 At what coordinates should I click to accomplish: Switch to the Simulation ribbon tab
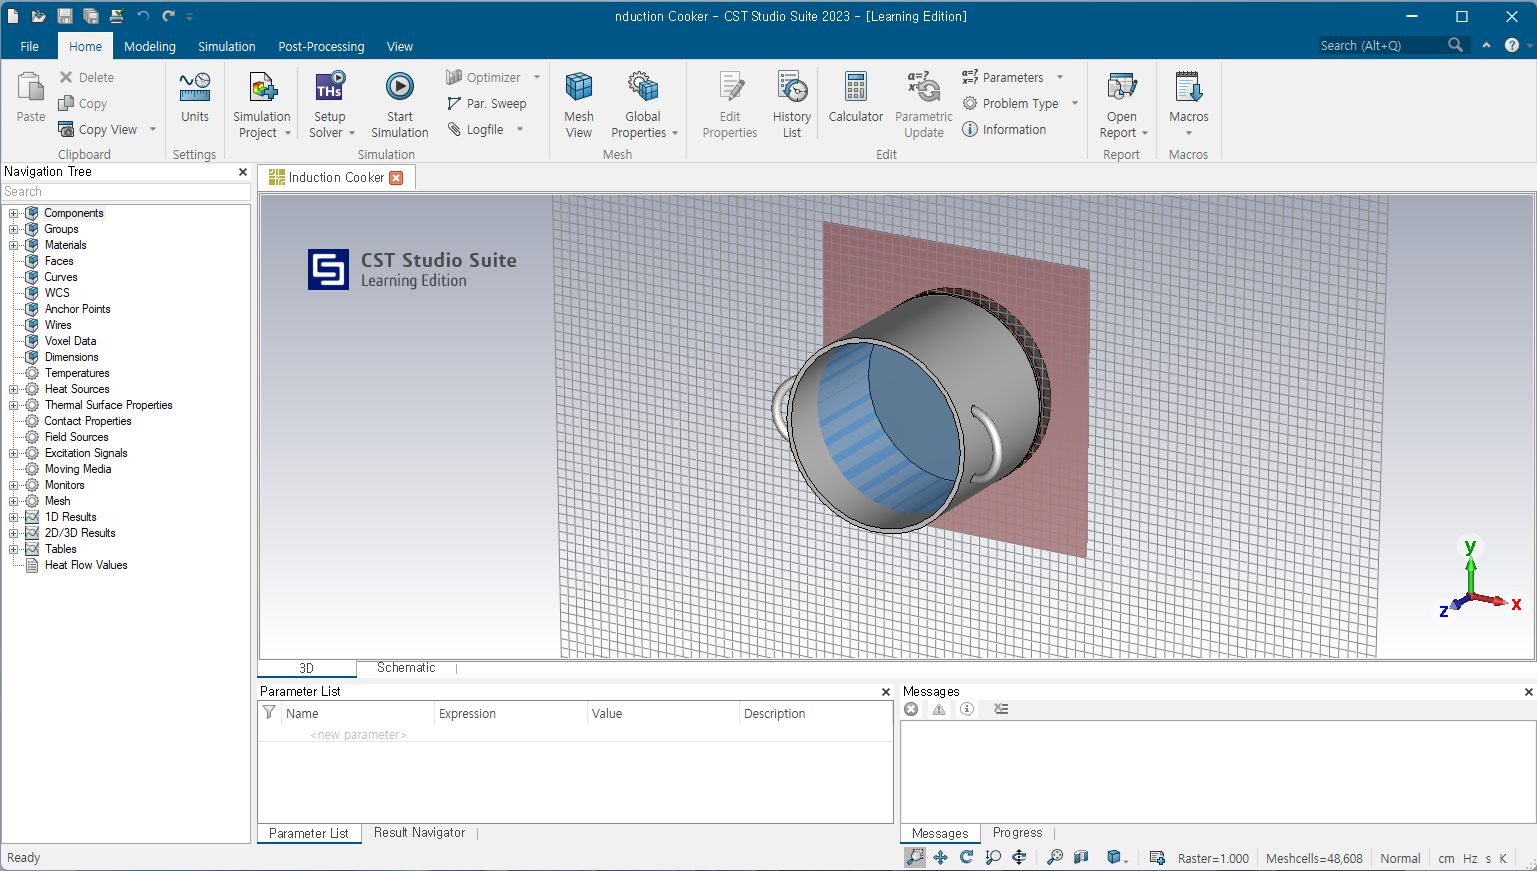point(227,46)
